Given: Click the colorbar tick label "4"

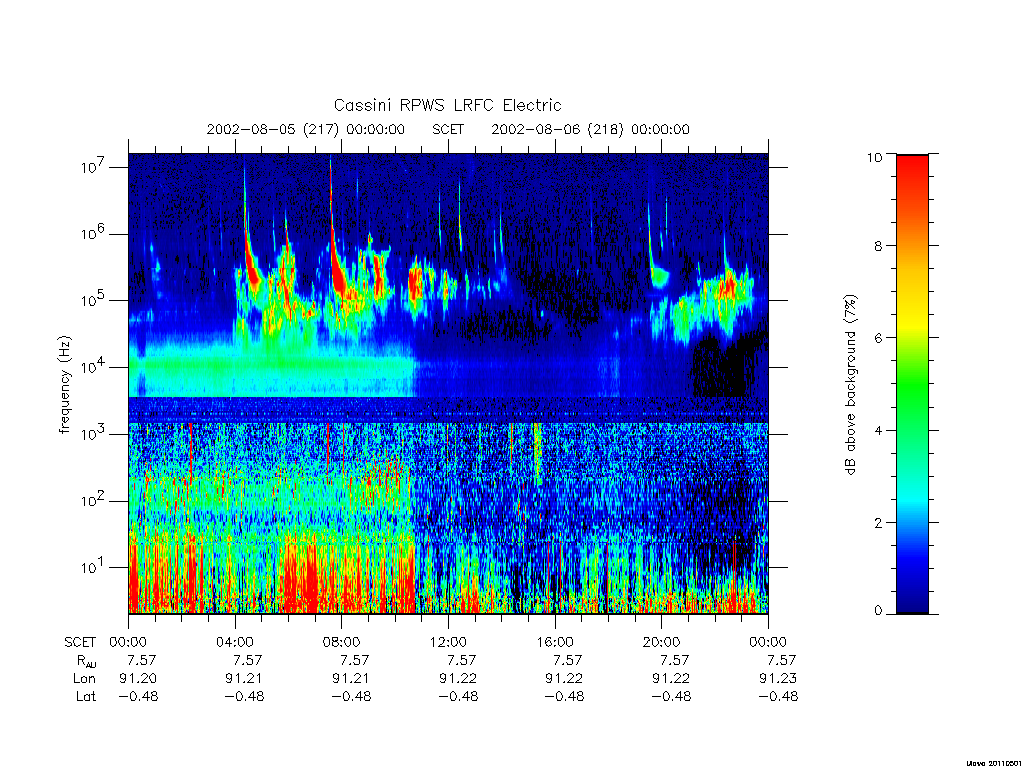Looking at the screenshot, I should pyautogui.click(x=878, y=430).
